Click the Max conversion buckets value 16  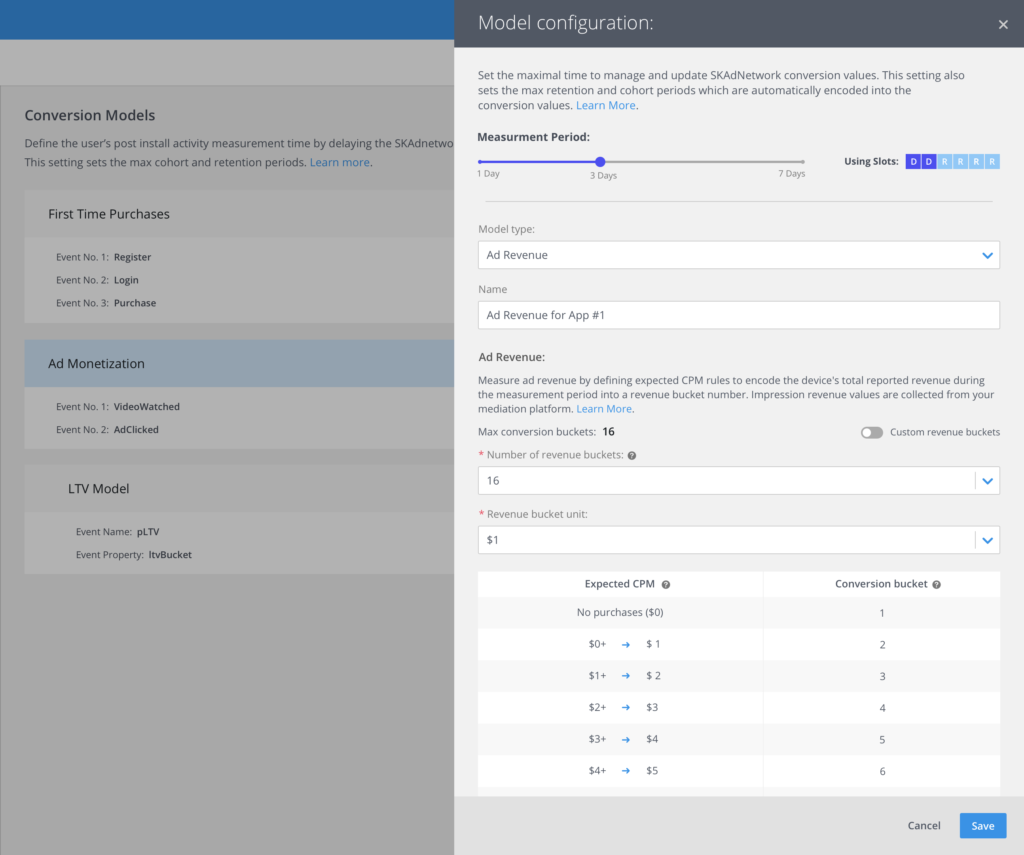pos(608,432)
